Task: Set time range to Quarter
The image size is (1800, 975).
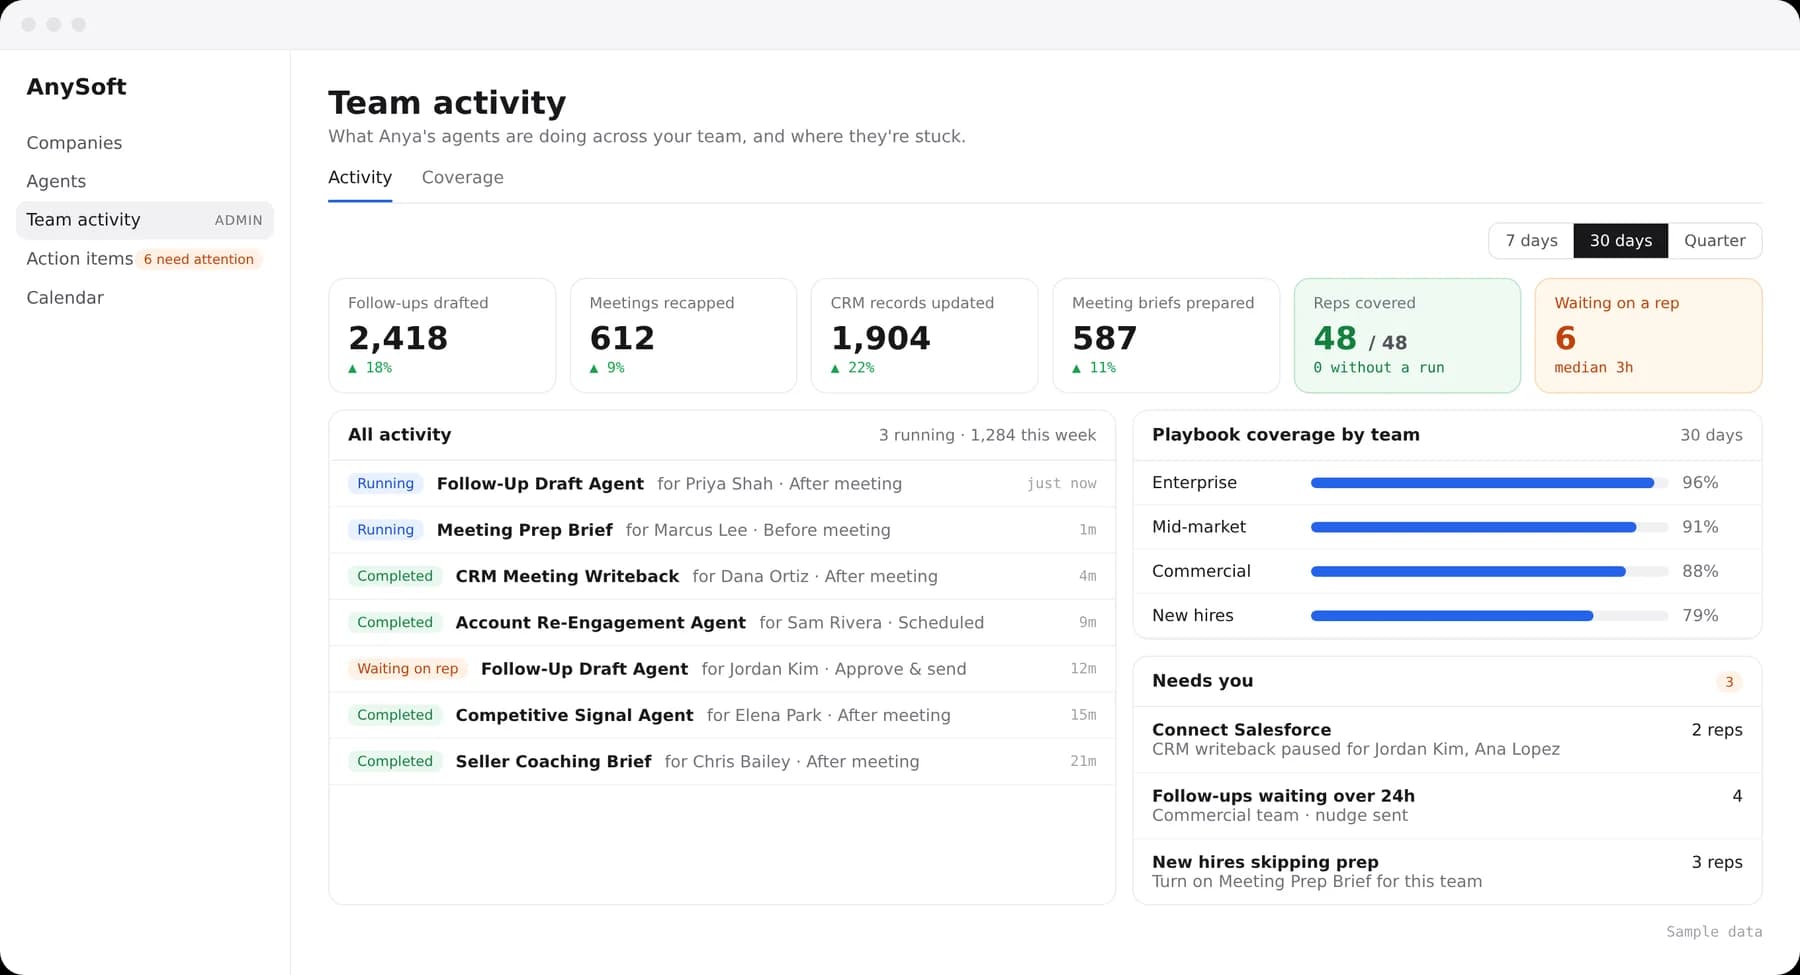Action: pos(1714,241)
